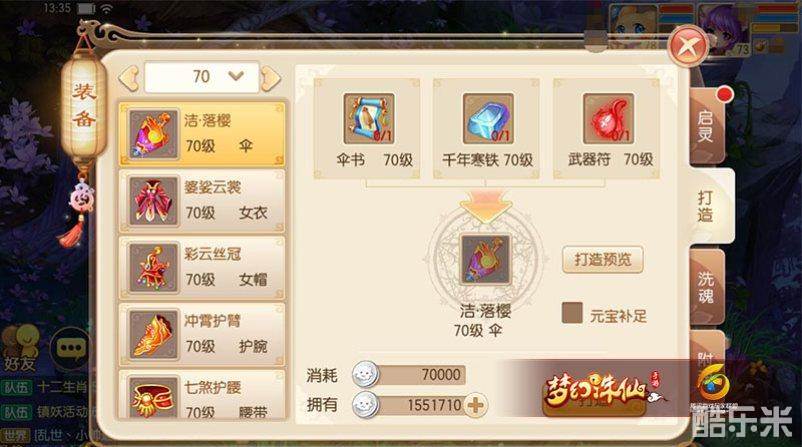Click the left arrow for previous level

(128, 78)
